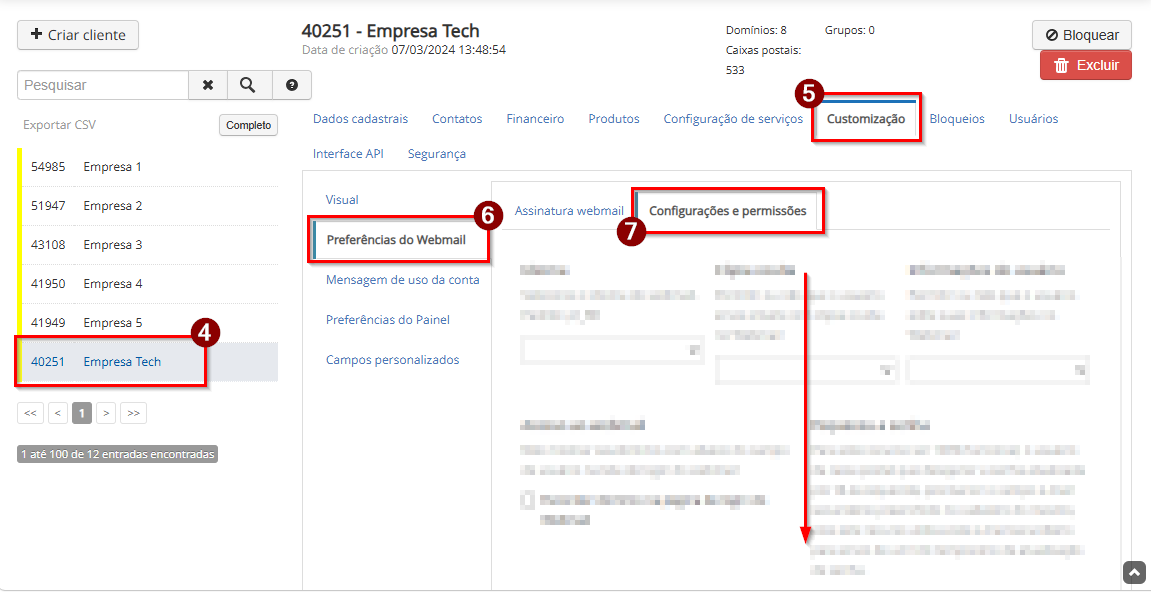
Task: Open Mensagem de uso da conta
Action: 403,280
